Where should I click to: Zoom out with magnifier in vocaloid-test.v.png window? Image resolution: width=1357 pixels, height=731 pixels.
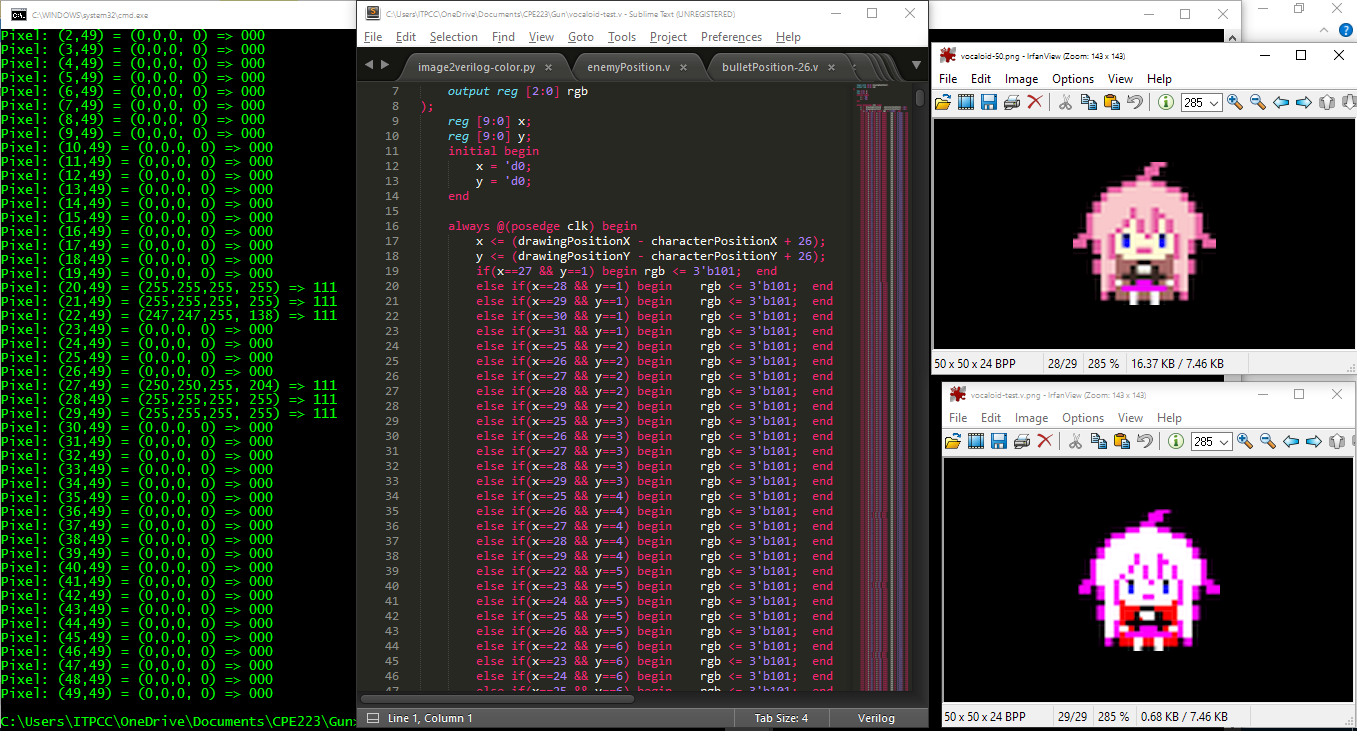pyautogui.click(x=1268, y=441)
